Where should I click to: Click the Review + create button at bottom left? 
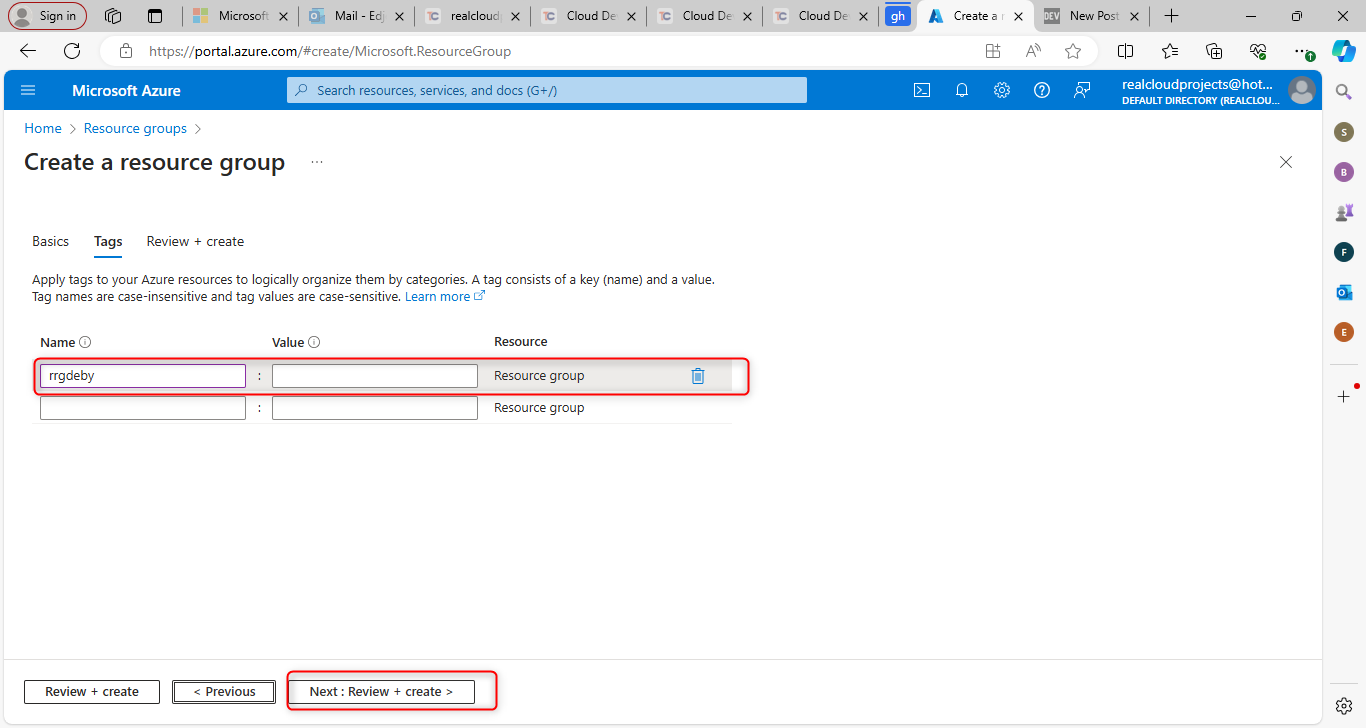pyautogui.click(x=92, y=692)
